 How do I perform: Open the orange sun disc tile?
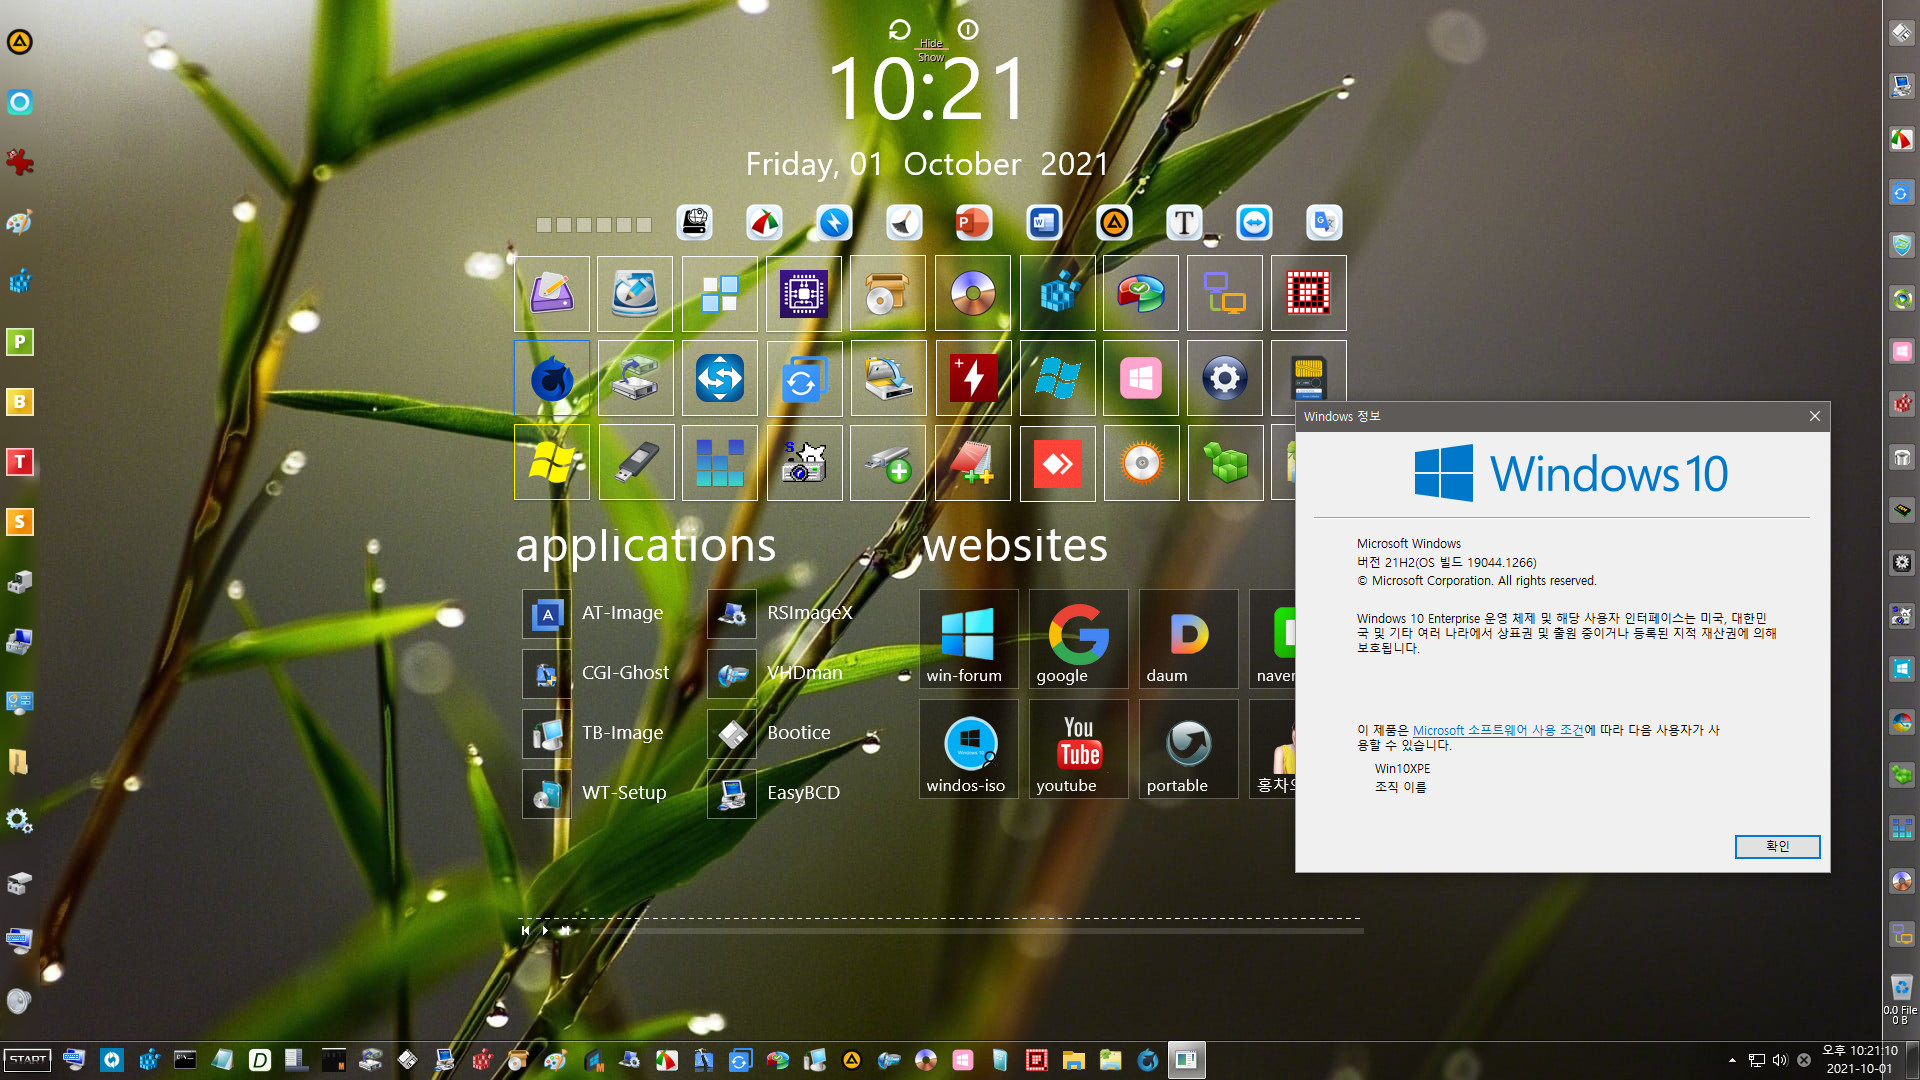[1141, 463]
